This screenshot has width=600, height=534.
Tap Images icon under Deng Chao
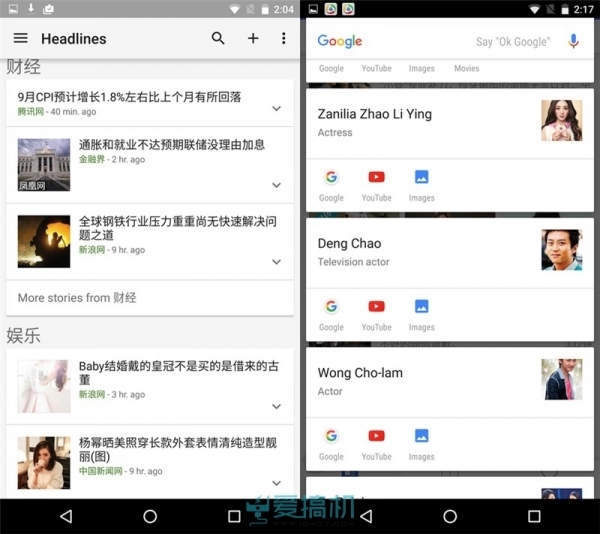(422, 306)
